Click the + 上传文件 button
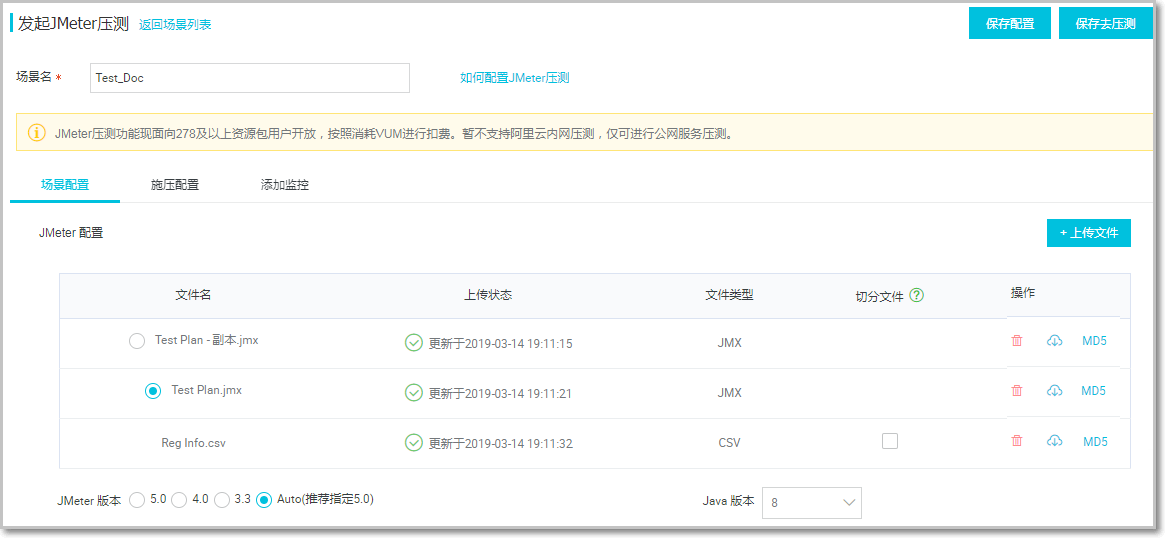 pos(1088,233)
